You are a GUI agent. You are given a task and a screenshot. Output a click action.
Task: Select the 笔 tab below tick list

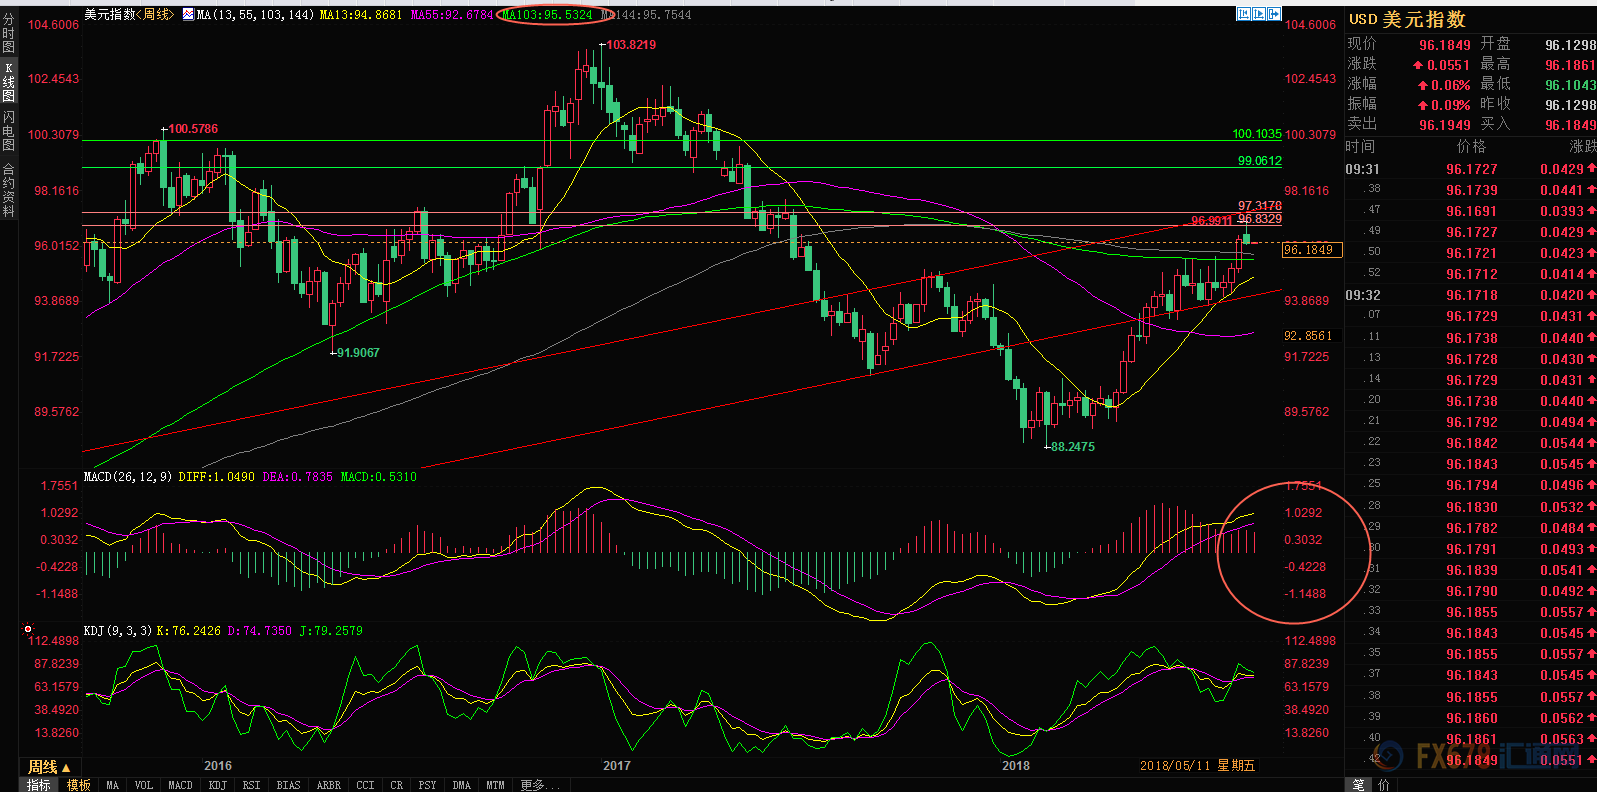point(1359,785)
